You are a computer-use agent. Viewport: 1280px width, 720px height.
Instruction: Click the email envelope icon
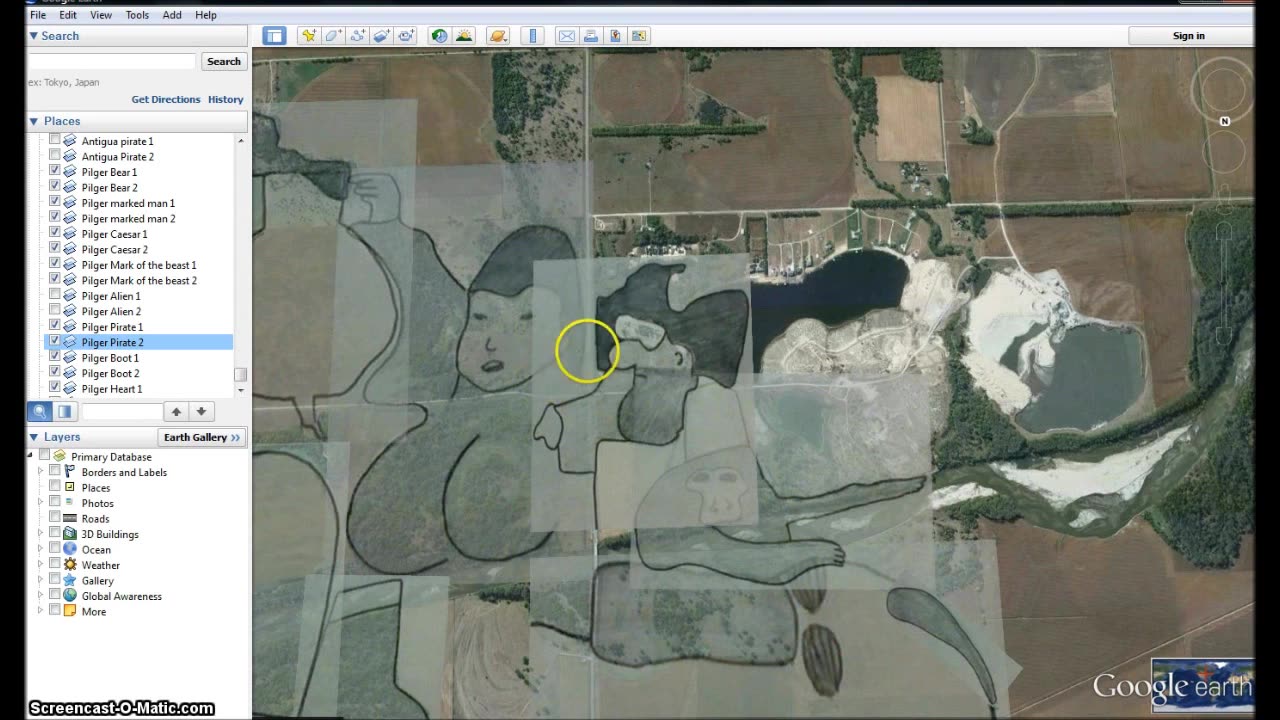[567, 36]
